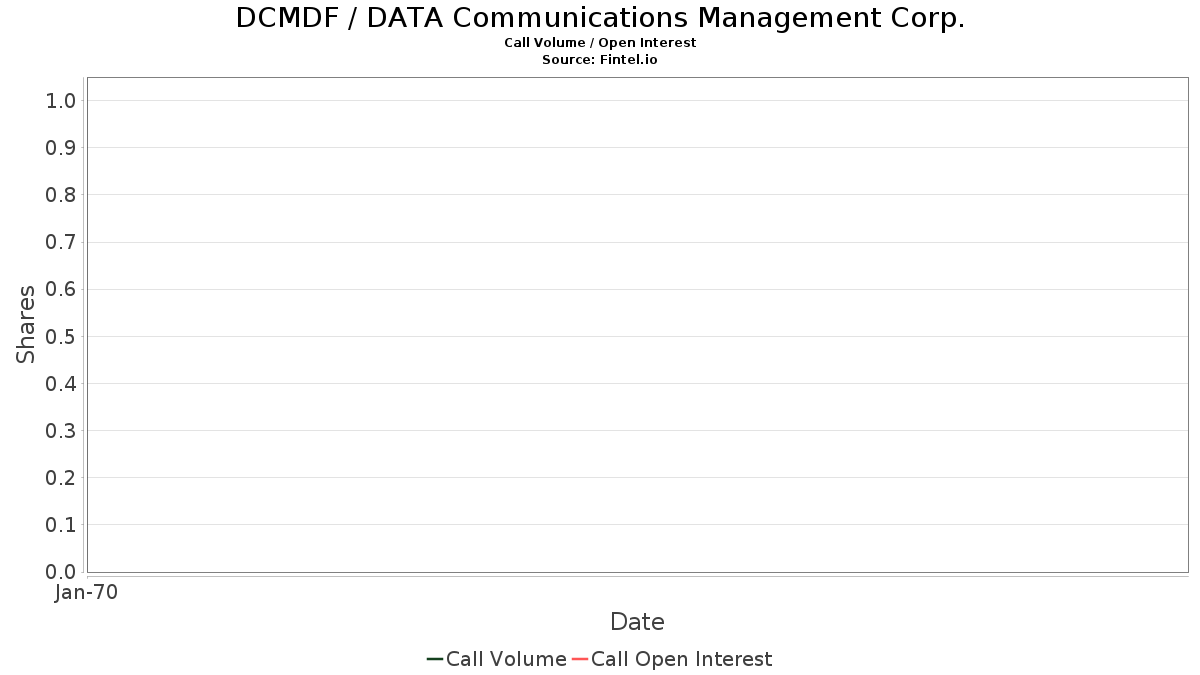
Task: Click the 0.8 y-axis tick label
Action: tap(61, 195)
